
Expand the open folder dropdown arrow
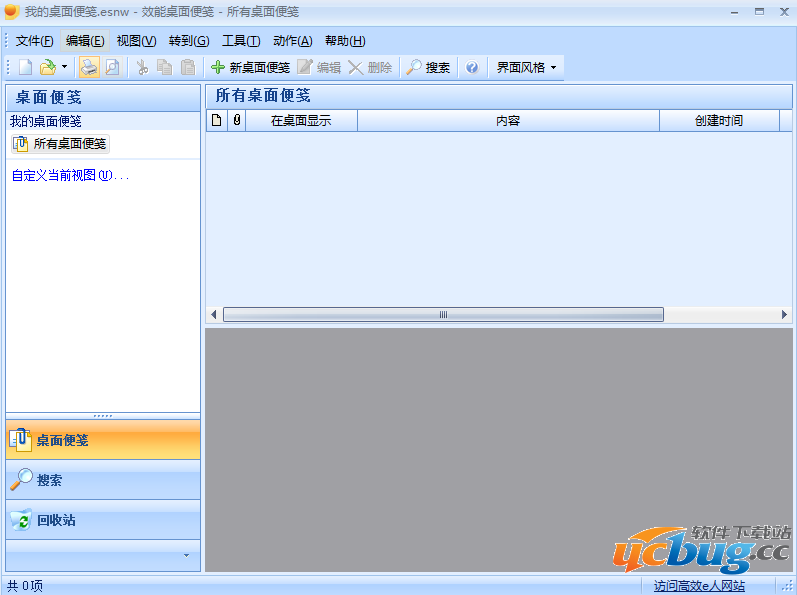point(64,67)
